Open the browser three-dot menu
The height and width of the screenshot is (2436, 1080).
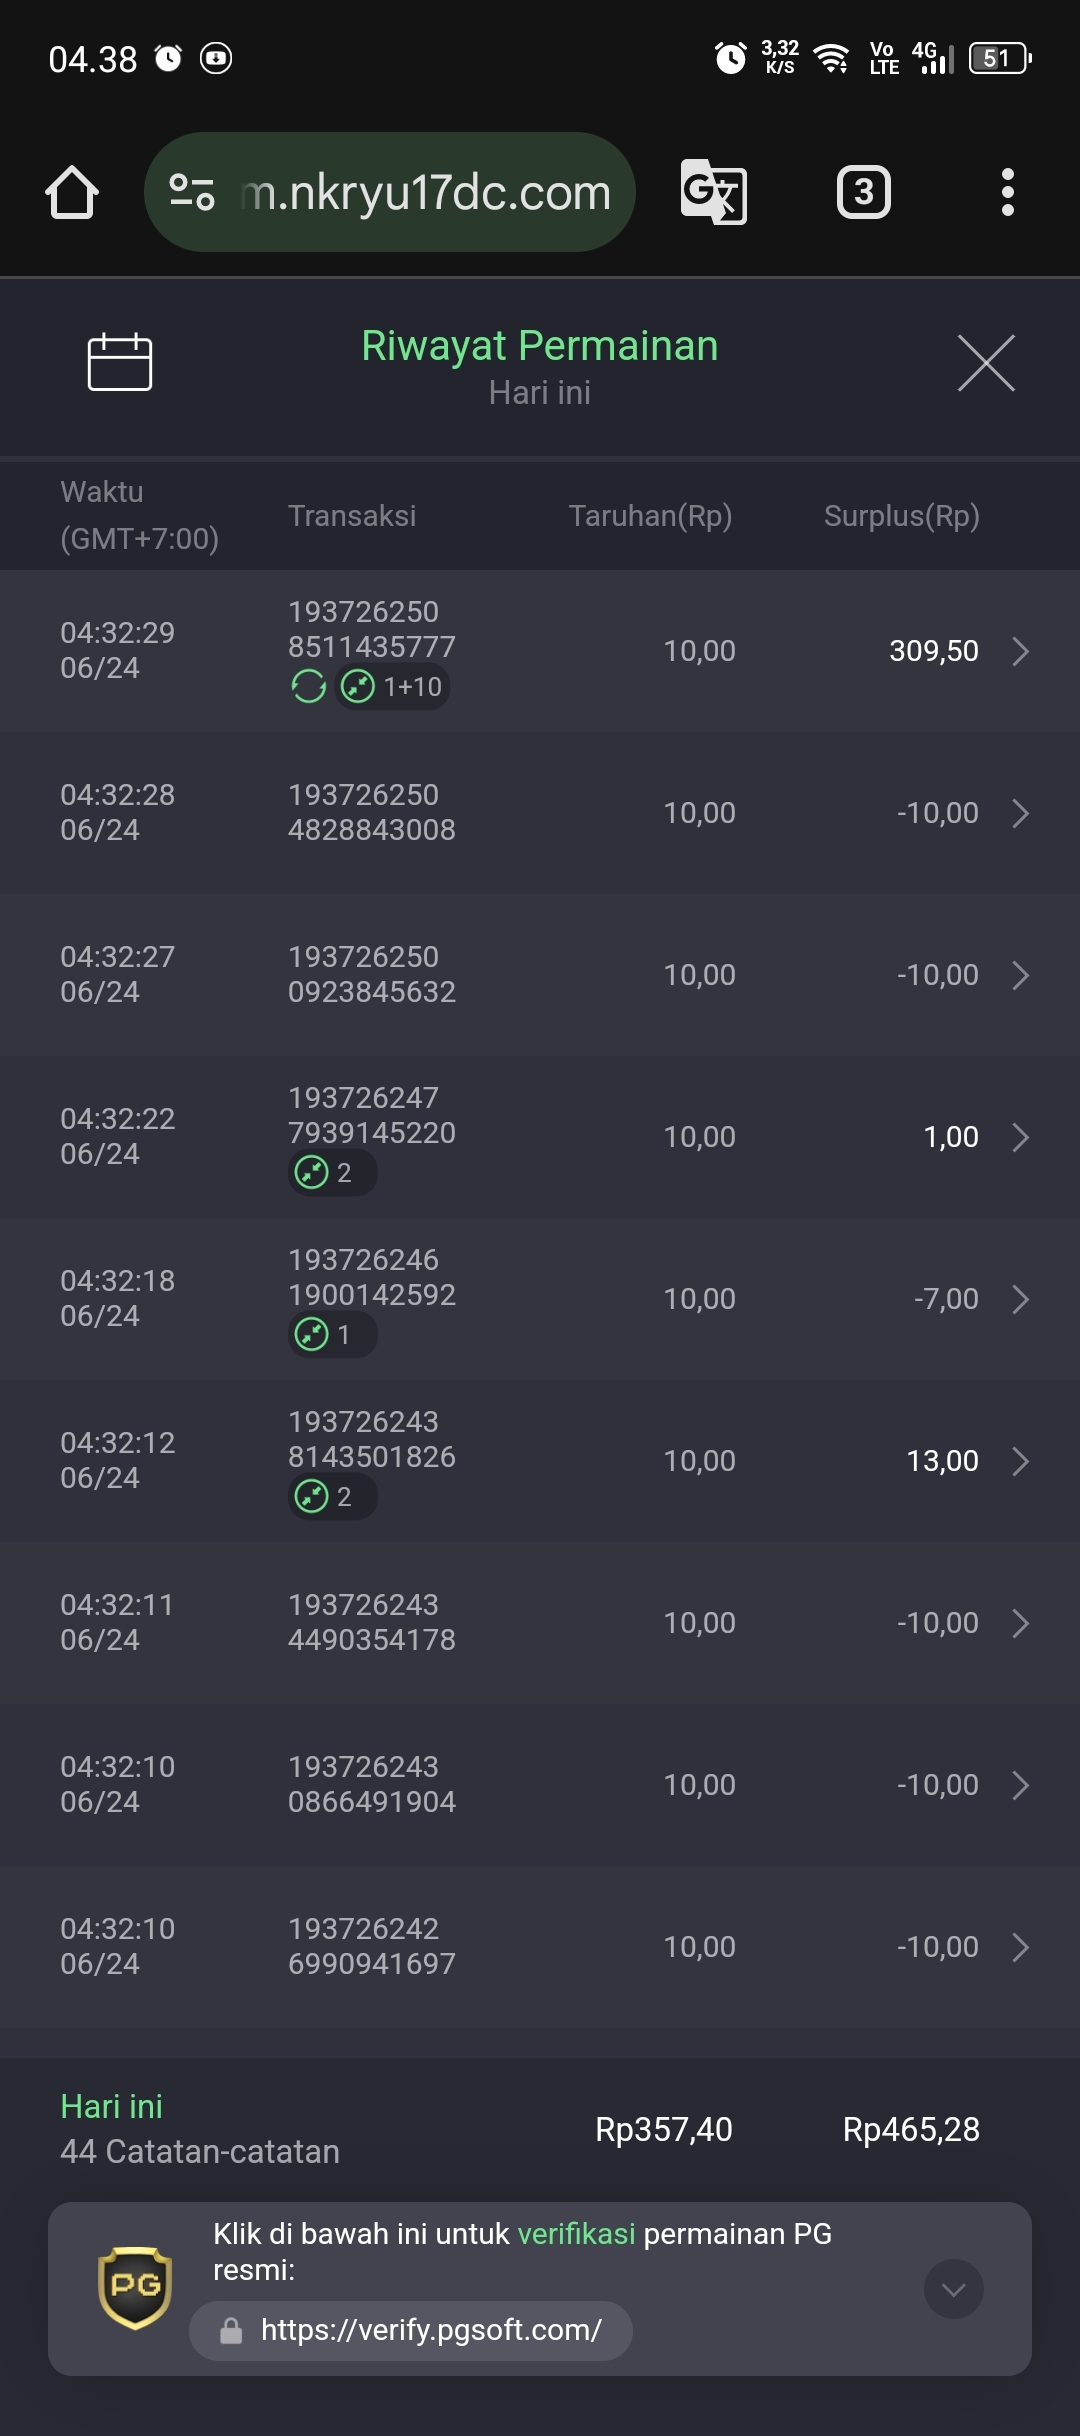point(1008,192)
